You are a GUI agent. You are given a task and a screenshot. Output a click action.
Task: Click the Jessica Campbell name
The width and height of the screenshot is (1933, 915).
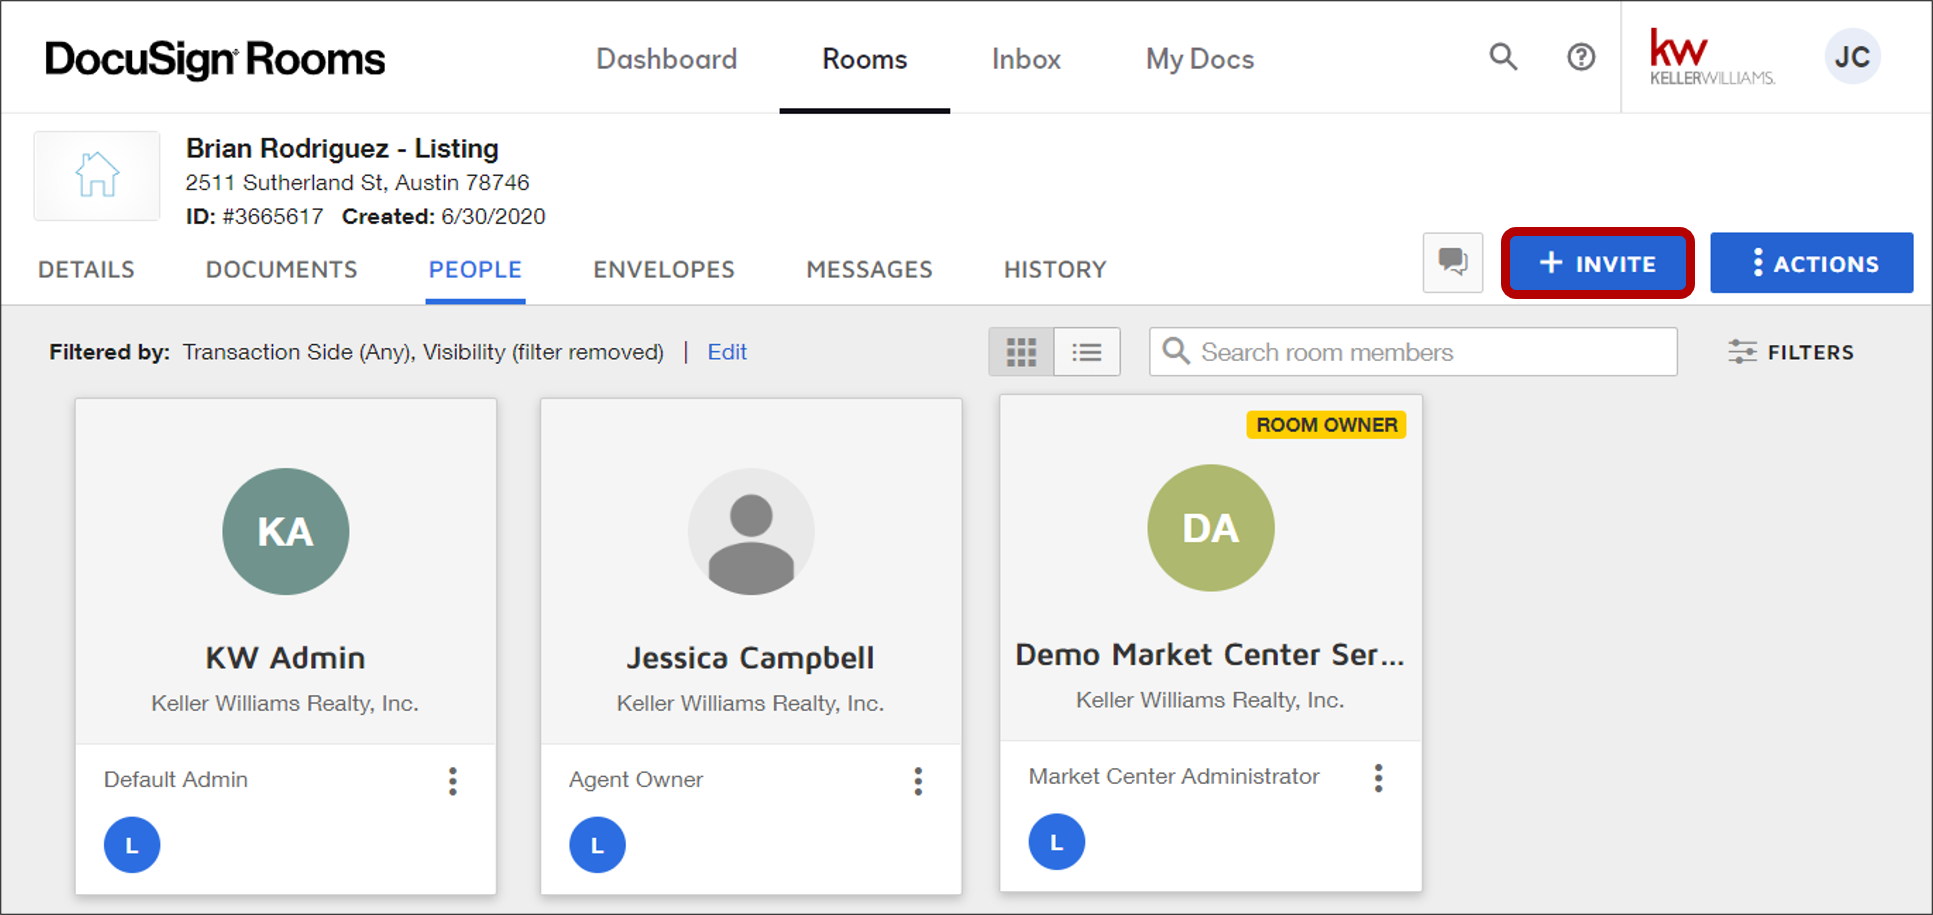(x=751, y=658)
